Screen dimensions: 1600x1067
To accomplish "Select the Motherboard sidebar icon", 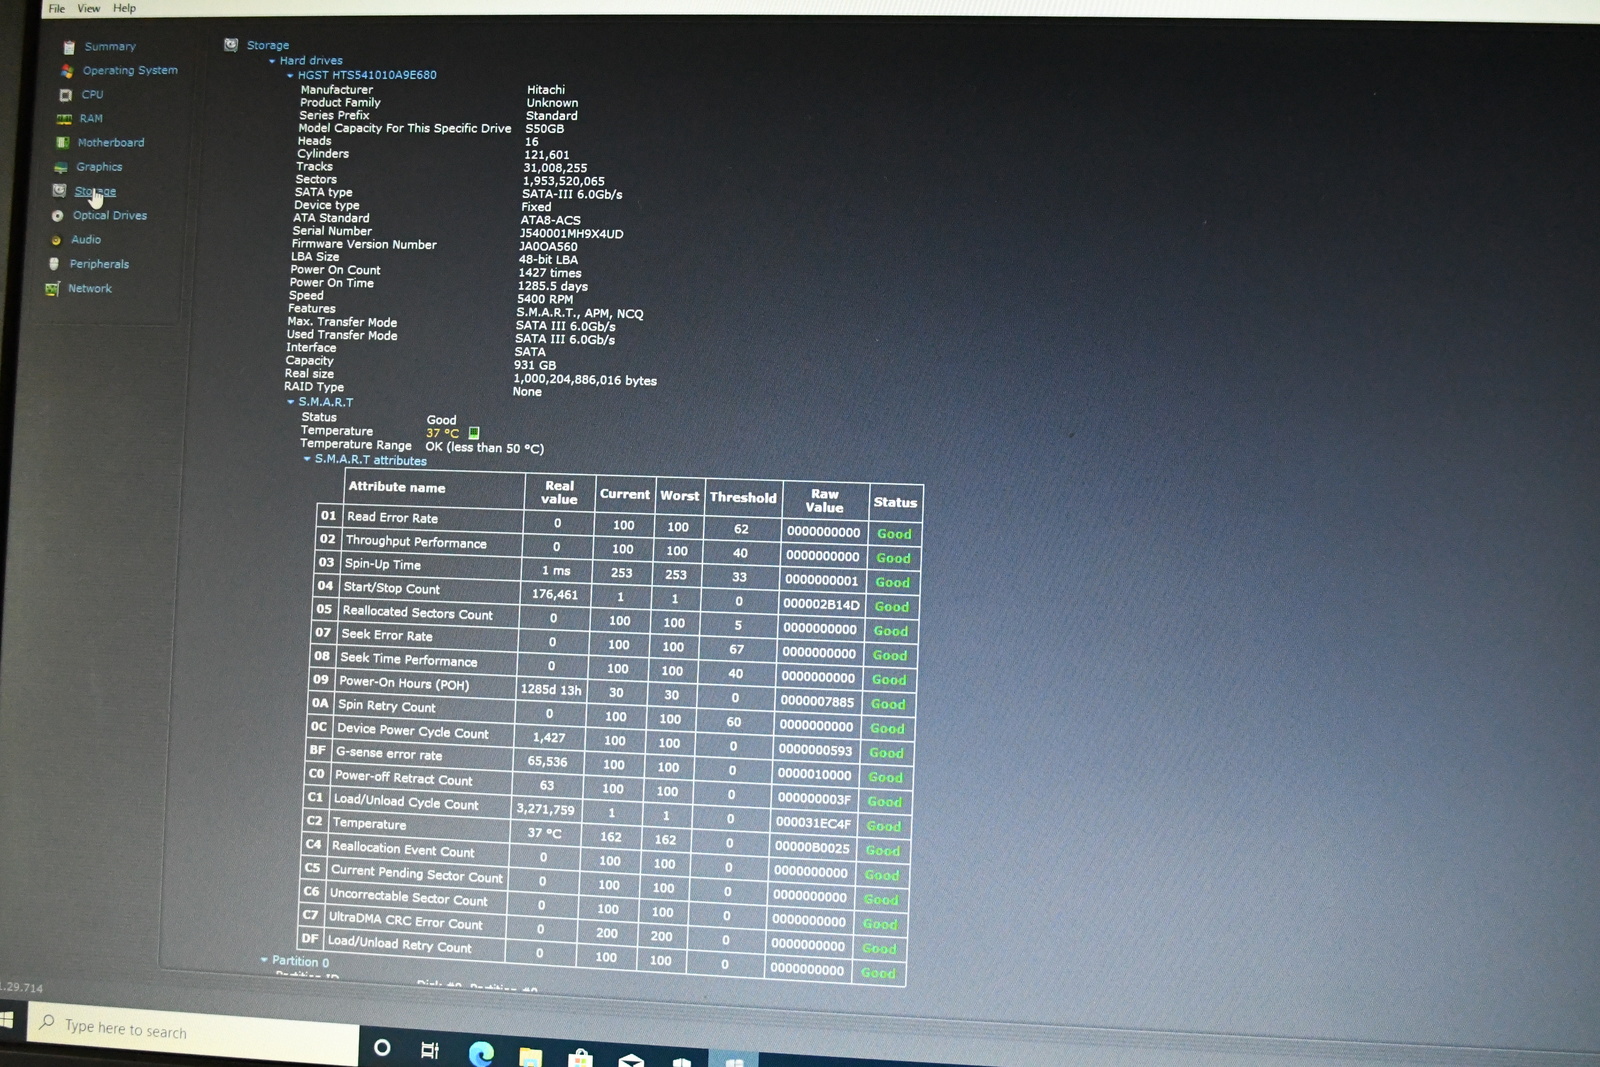I will click(x=63, y=143).
